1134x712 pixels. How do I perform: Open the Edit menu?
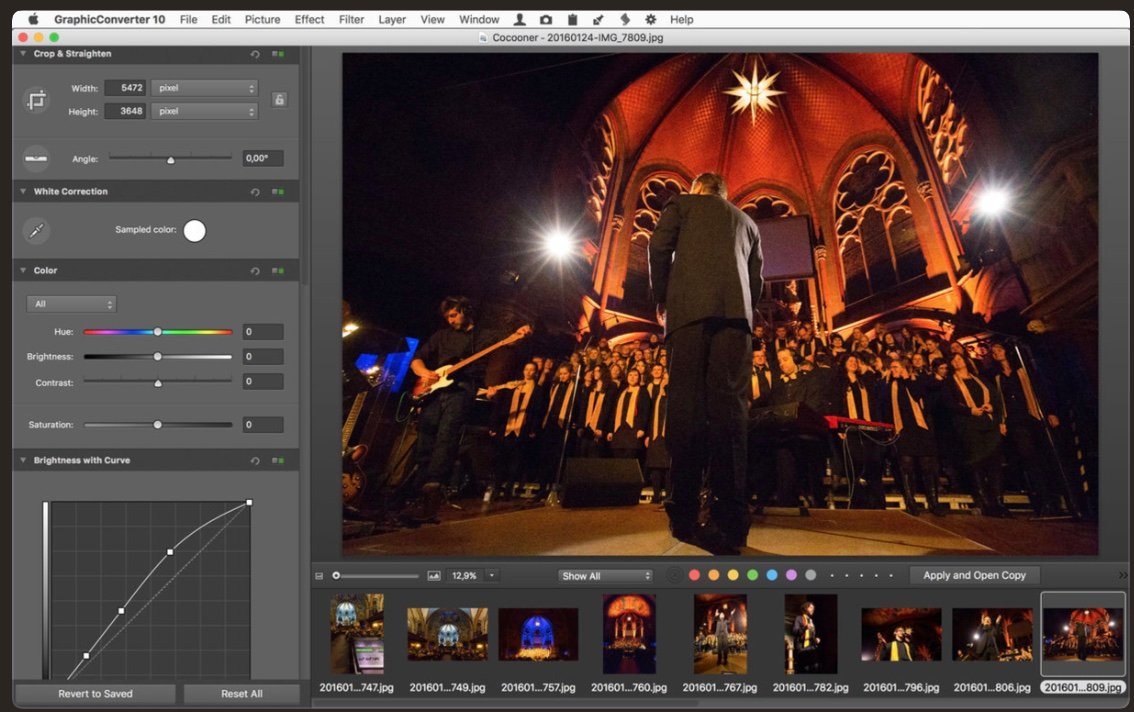(221, 20)
